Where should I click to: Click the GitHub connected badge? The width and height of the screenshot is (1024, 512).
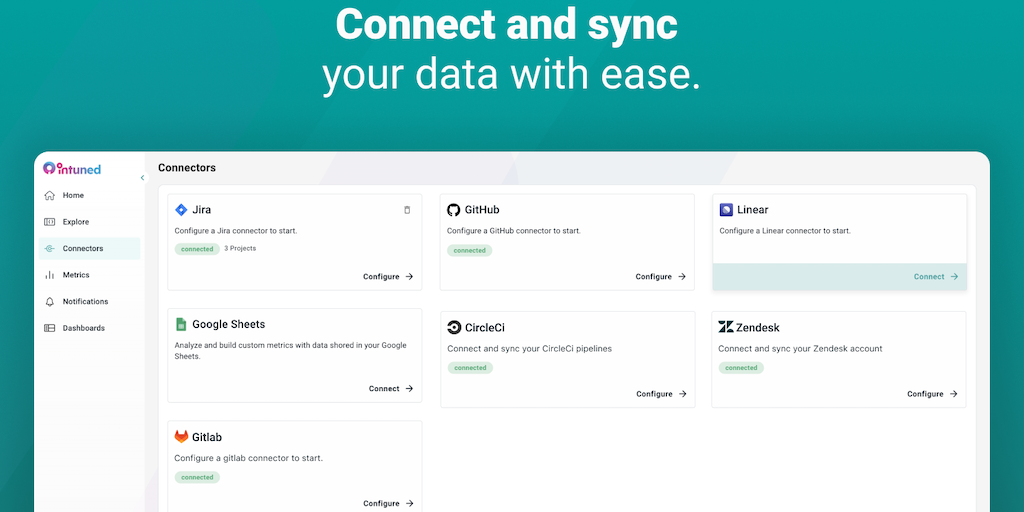pos(470,251)
